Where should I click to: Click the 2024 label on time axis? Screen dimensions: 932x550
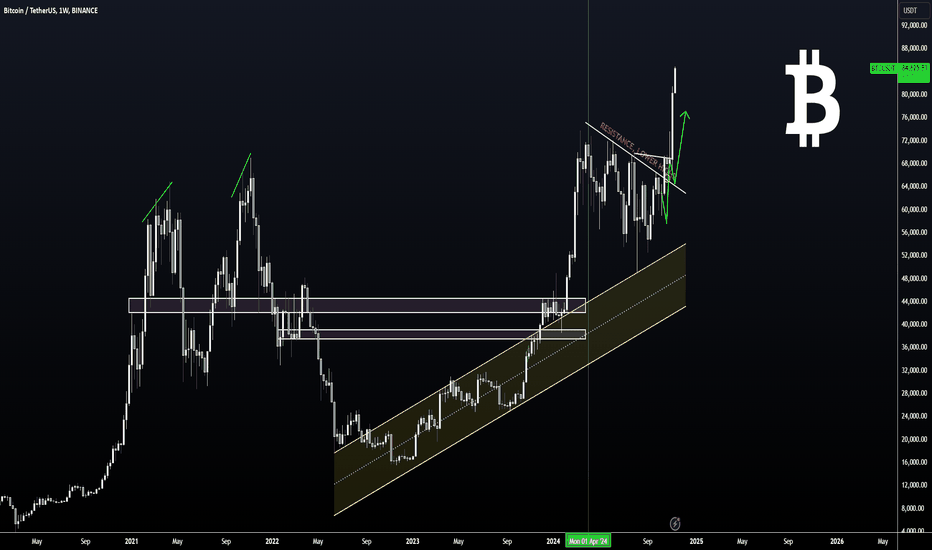point(553,542)
